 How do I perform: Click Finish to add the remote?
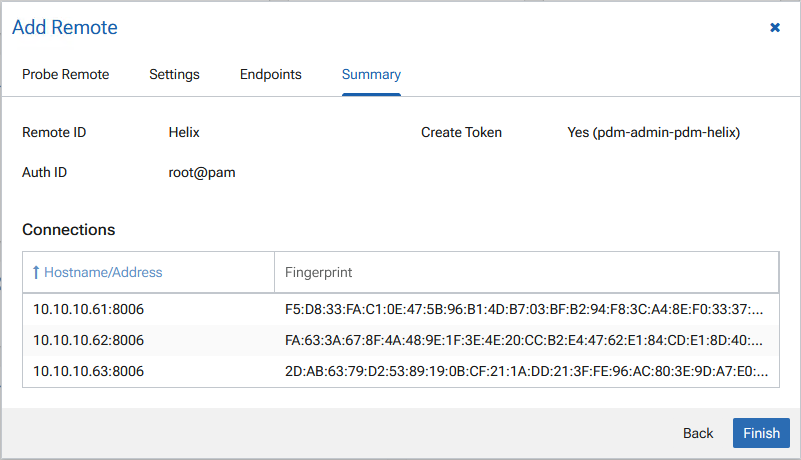point(761,433)
